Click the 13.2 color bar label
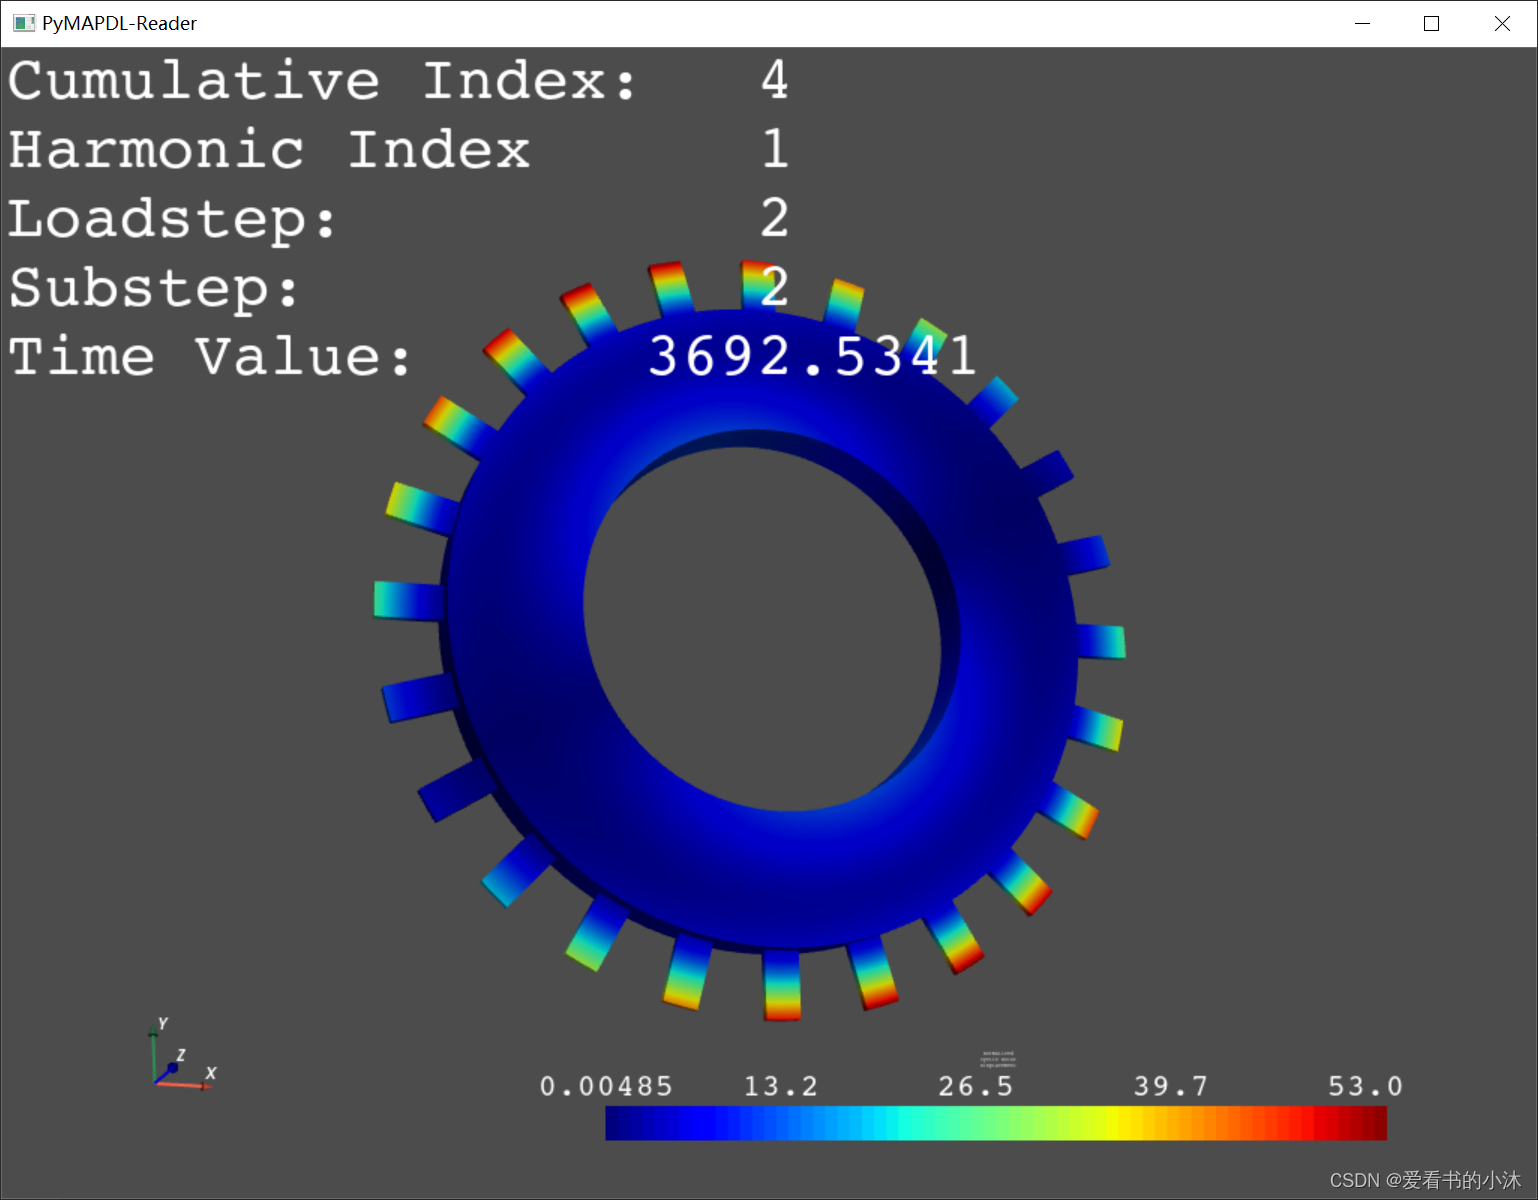Screen dimensions: 1538x1200 pos(781,1086)
